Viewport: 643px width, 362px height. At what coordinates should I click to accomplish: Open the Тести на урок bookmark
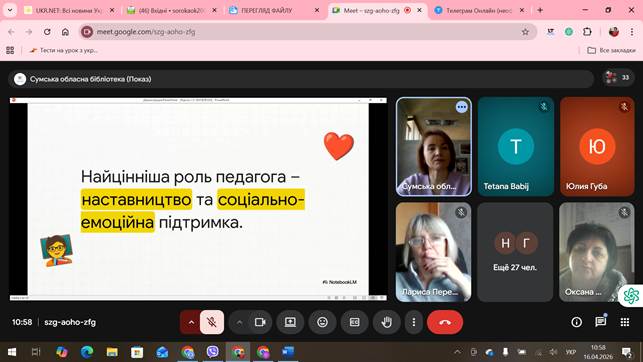pos(64,50)
